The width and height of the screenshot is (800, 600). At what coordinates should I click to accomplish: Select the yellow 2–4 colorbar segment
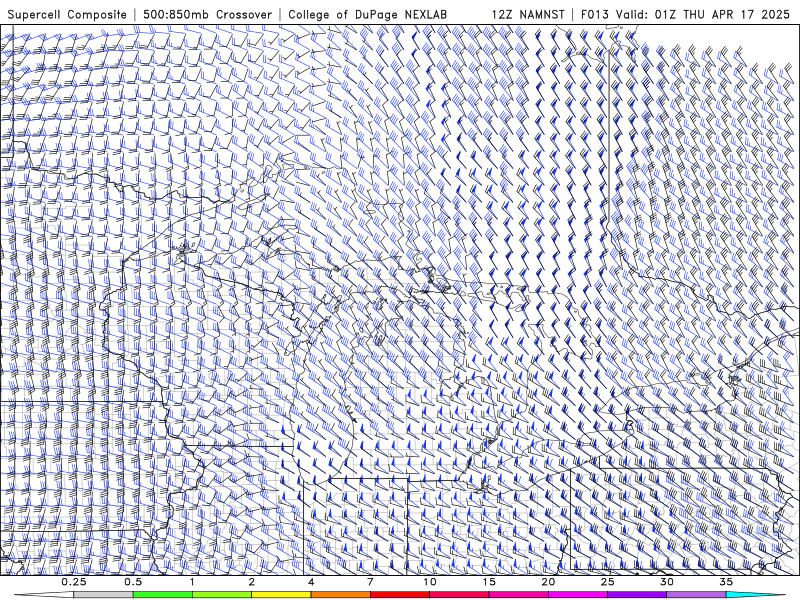click(281, 595)
